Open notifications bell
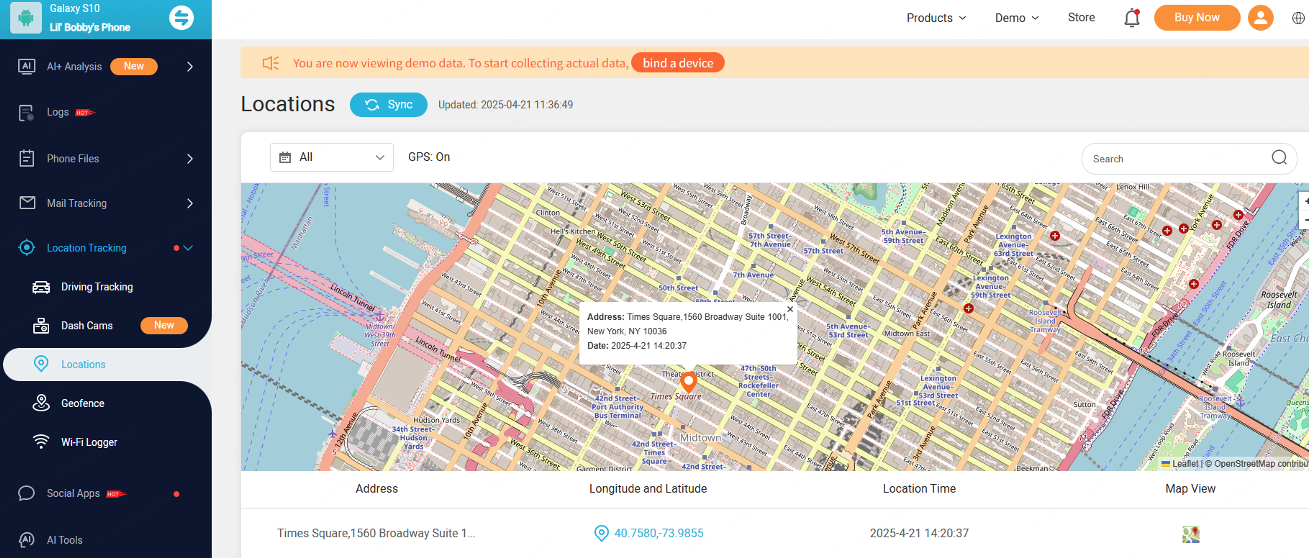 (x=1132, y=18)
